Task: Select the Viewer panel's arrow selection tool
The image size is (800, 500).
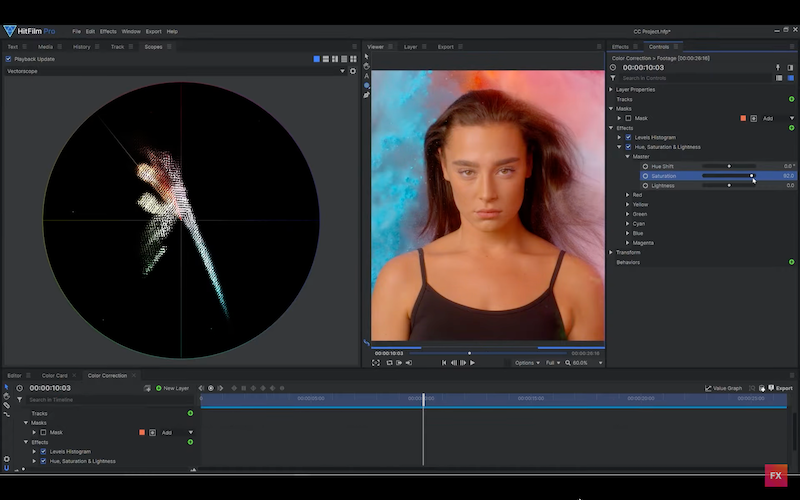Action: tap(366, 57)
